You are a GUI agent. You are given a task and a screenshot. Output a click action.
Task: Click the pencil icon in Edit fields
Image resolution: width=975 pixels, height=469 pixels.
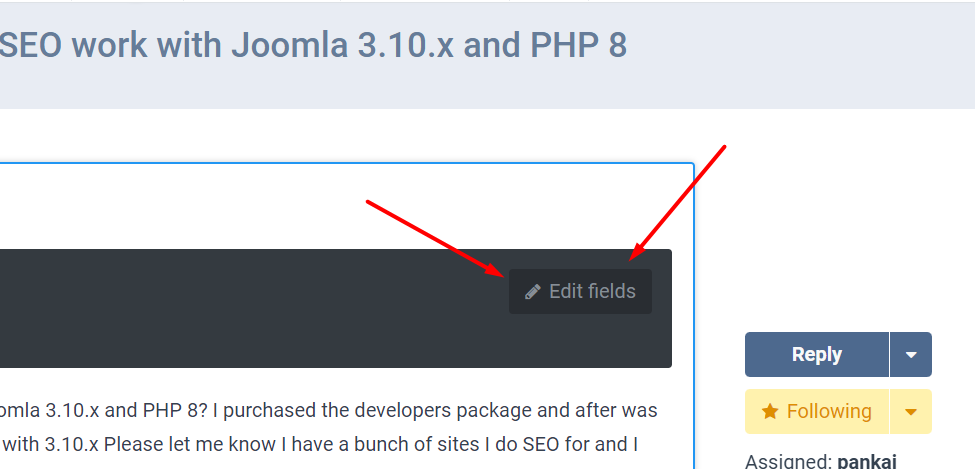(x=533, y=292)
